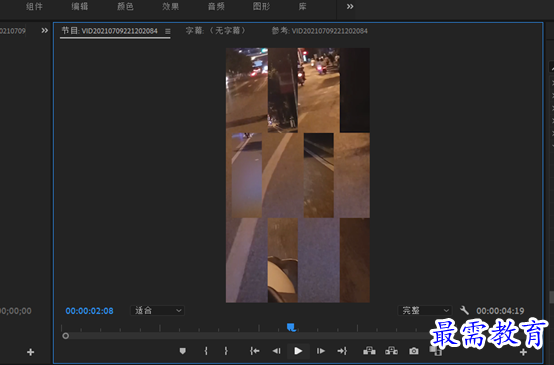The image size is (554, 365).
Task: Click plus button in source panel
Action: [x=30, y=352]
